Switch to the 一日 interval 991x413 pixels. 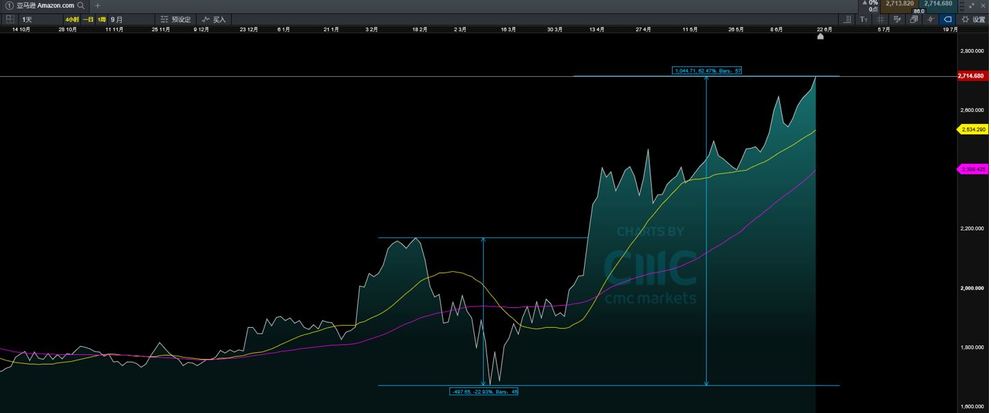tap(88, 20)
